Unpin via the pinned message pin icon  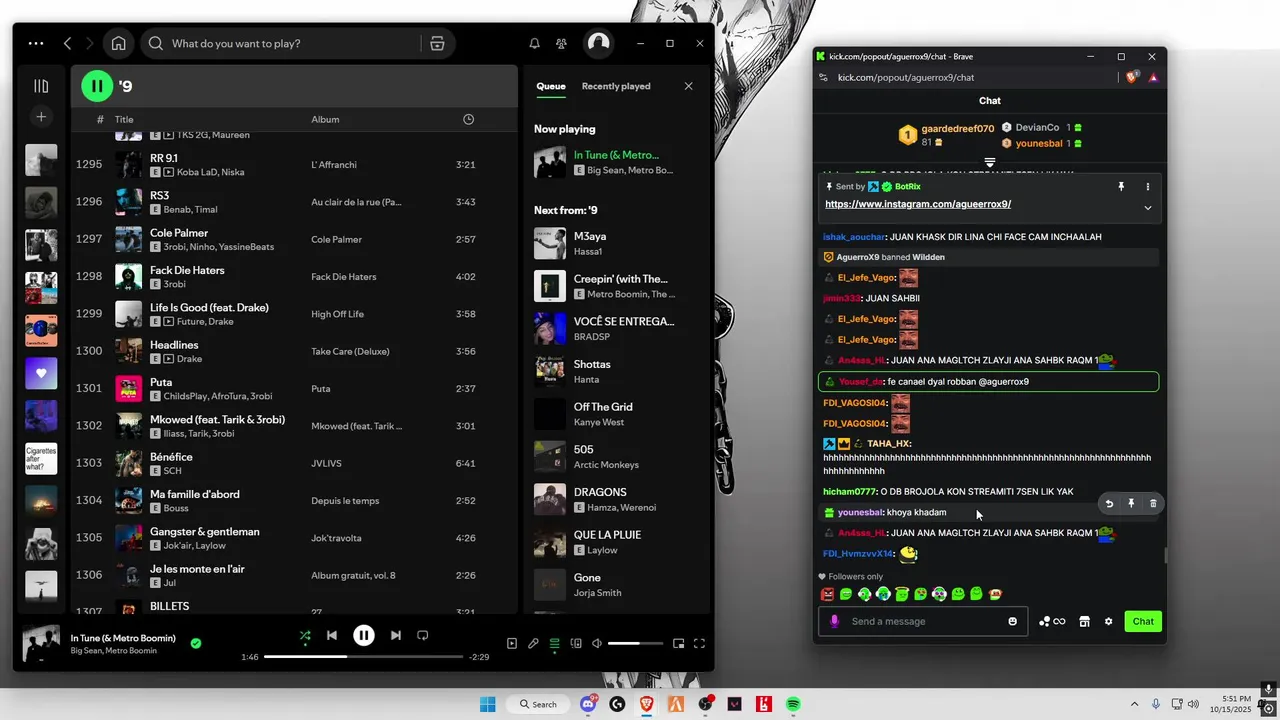point(1121,187)
